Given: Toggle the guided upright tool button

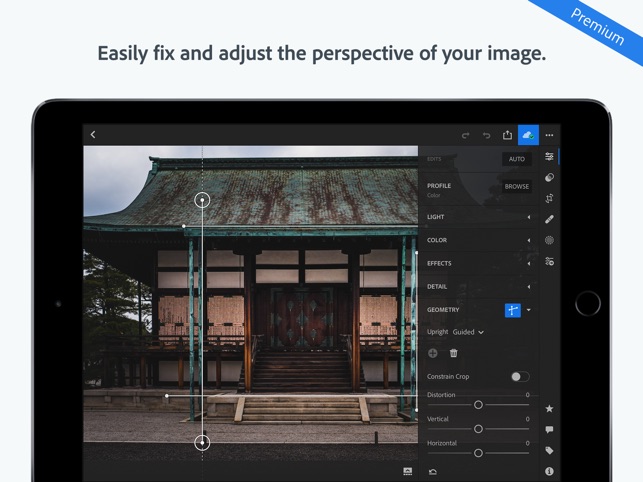Looking at the screenshot, I should pyautogui.click(x=512, y=310).
